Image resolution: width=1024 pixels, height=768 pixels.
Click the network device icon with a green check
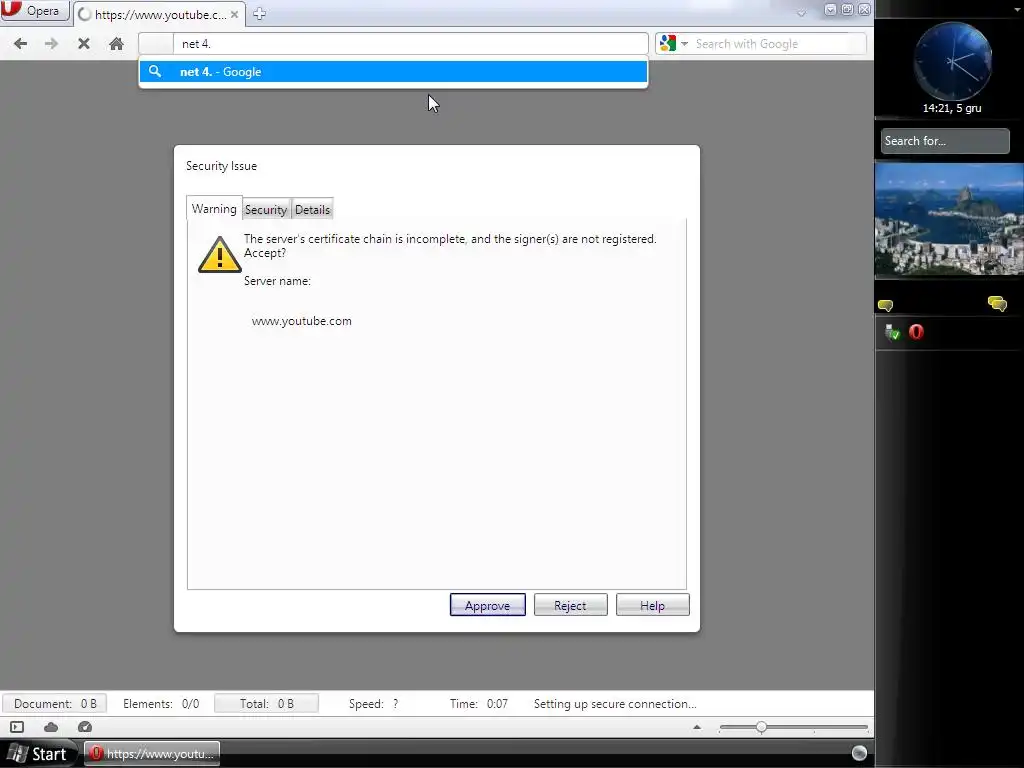(892, 332)
